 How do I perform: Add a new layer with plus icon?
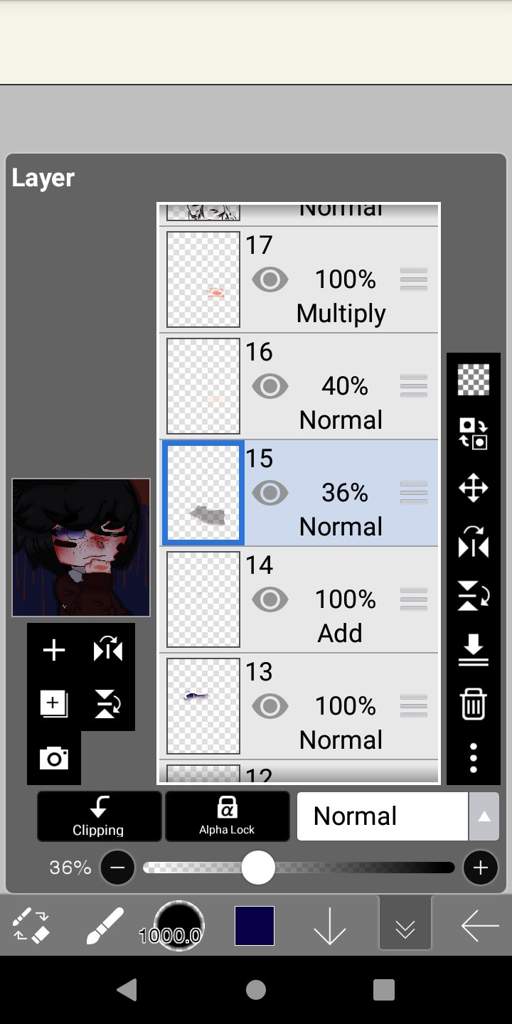coord(54,650)
